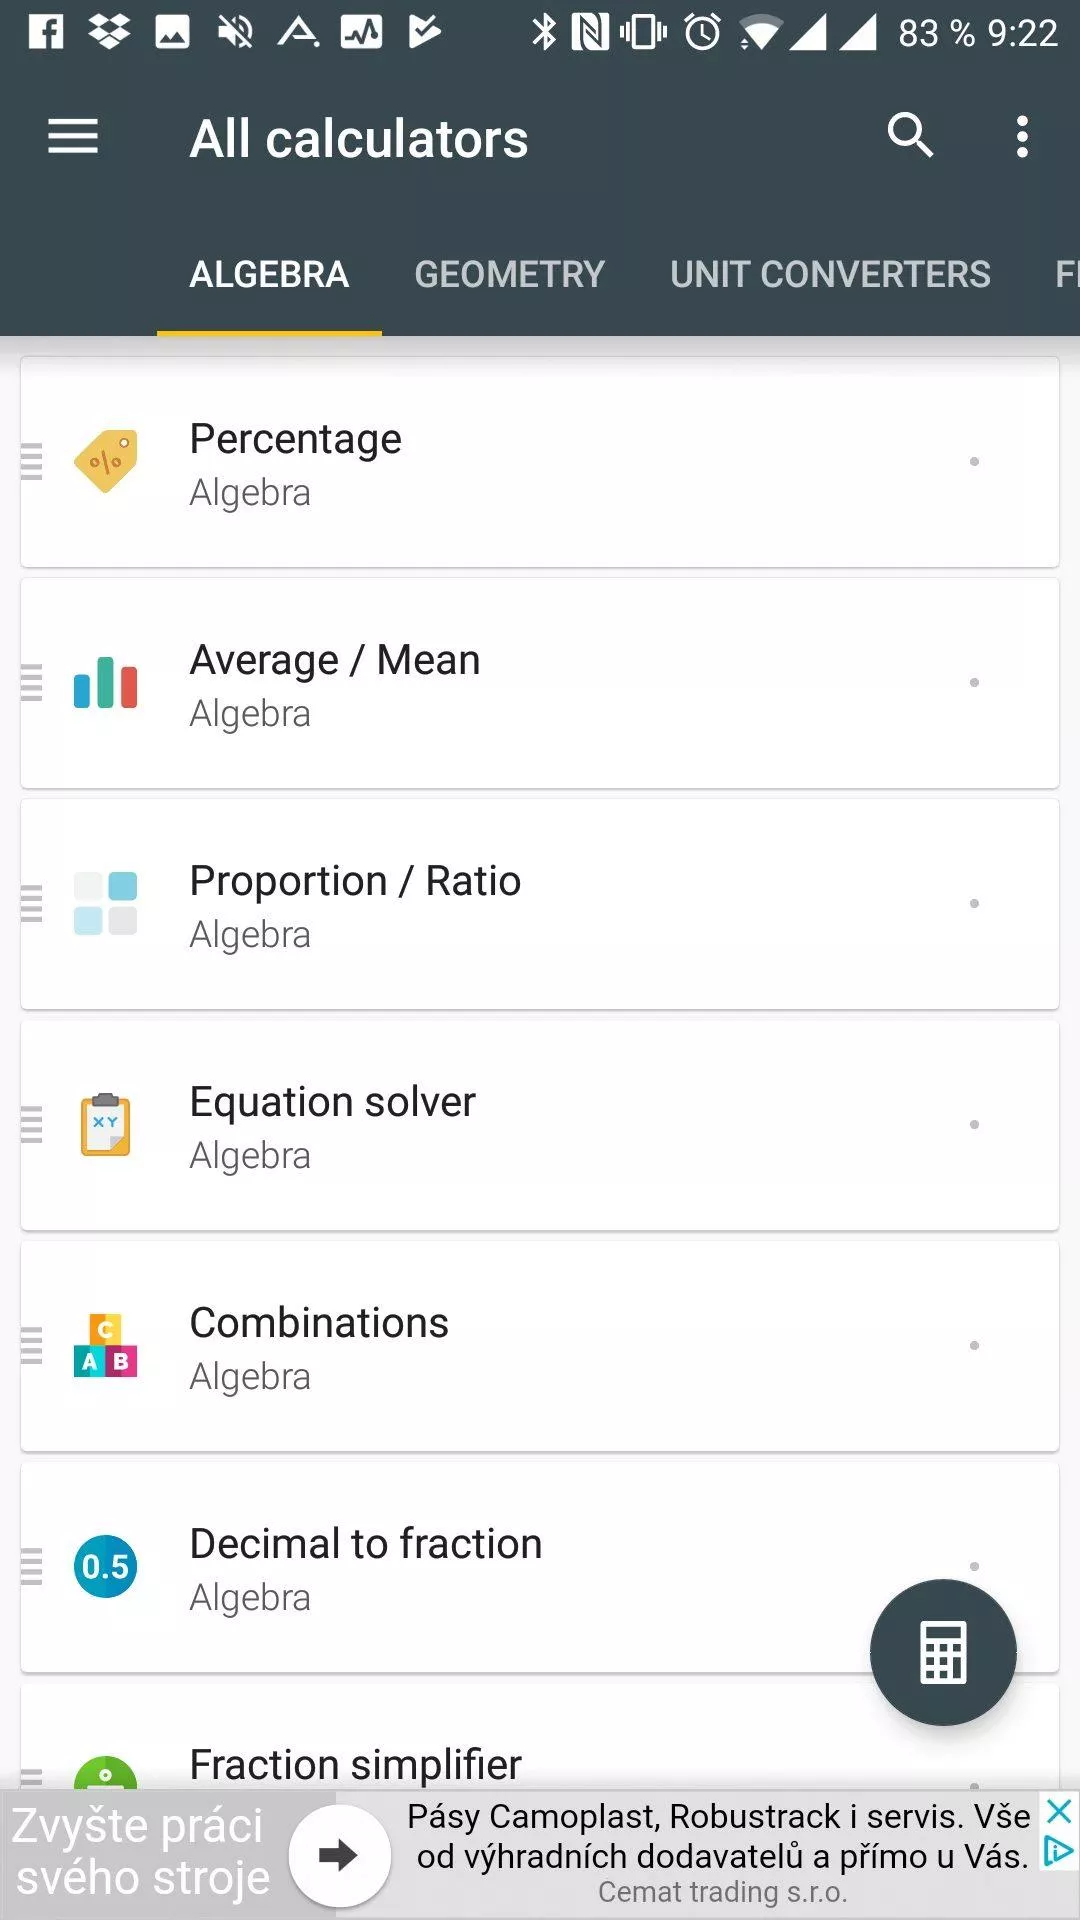Screen dimensions: 1080x1920
Task: Click the Decimal to fraction 0.5 icon
Action: click(x=106, y=1567)
